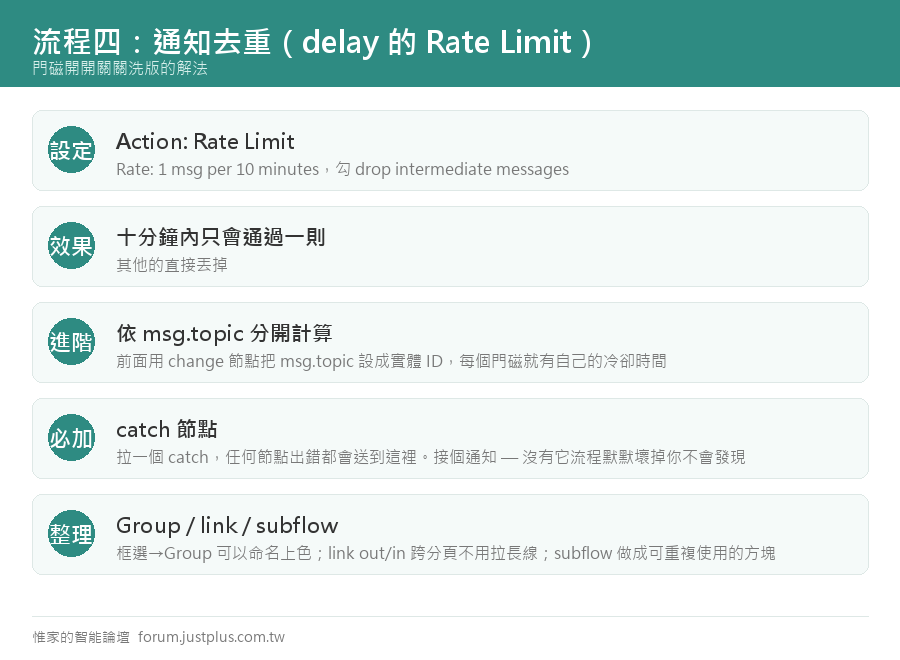Select the Action: Rate Limit heading
This screenshot has width=900, height=660.
[x=205, y=141]
